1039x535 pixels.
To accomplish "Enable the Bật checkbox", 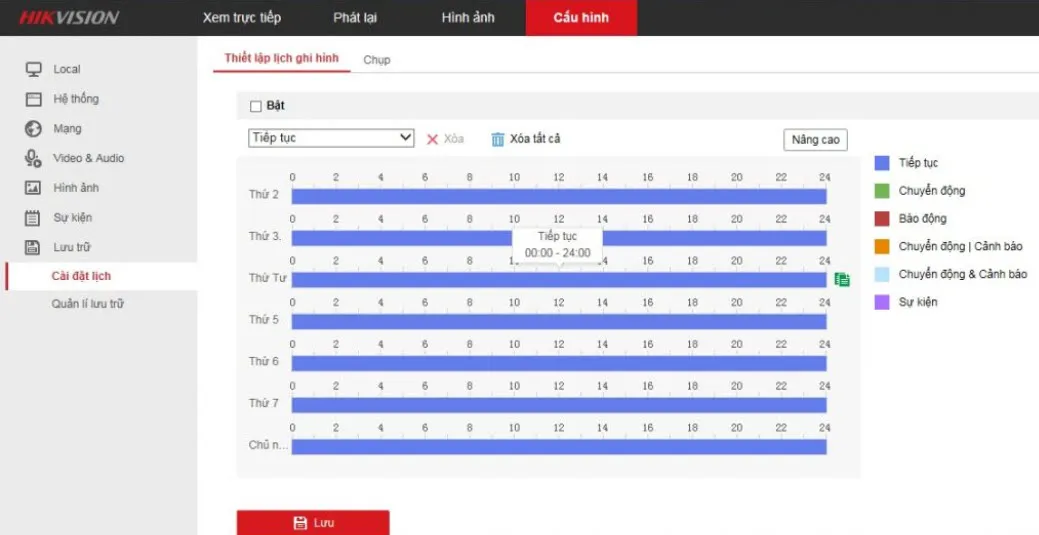I will click(x=256, y=106).
